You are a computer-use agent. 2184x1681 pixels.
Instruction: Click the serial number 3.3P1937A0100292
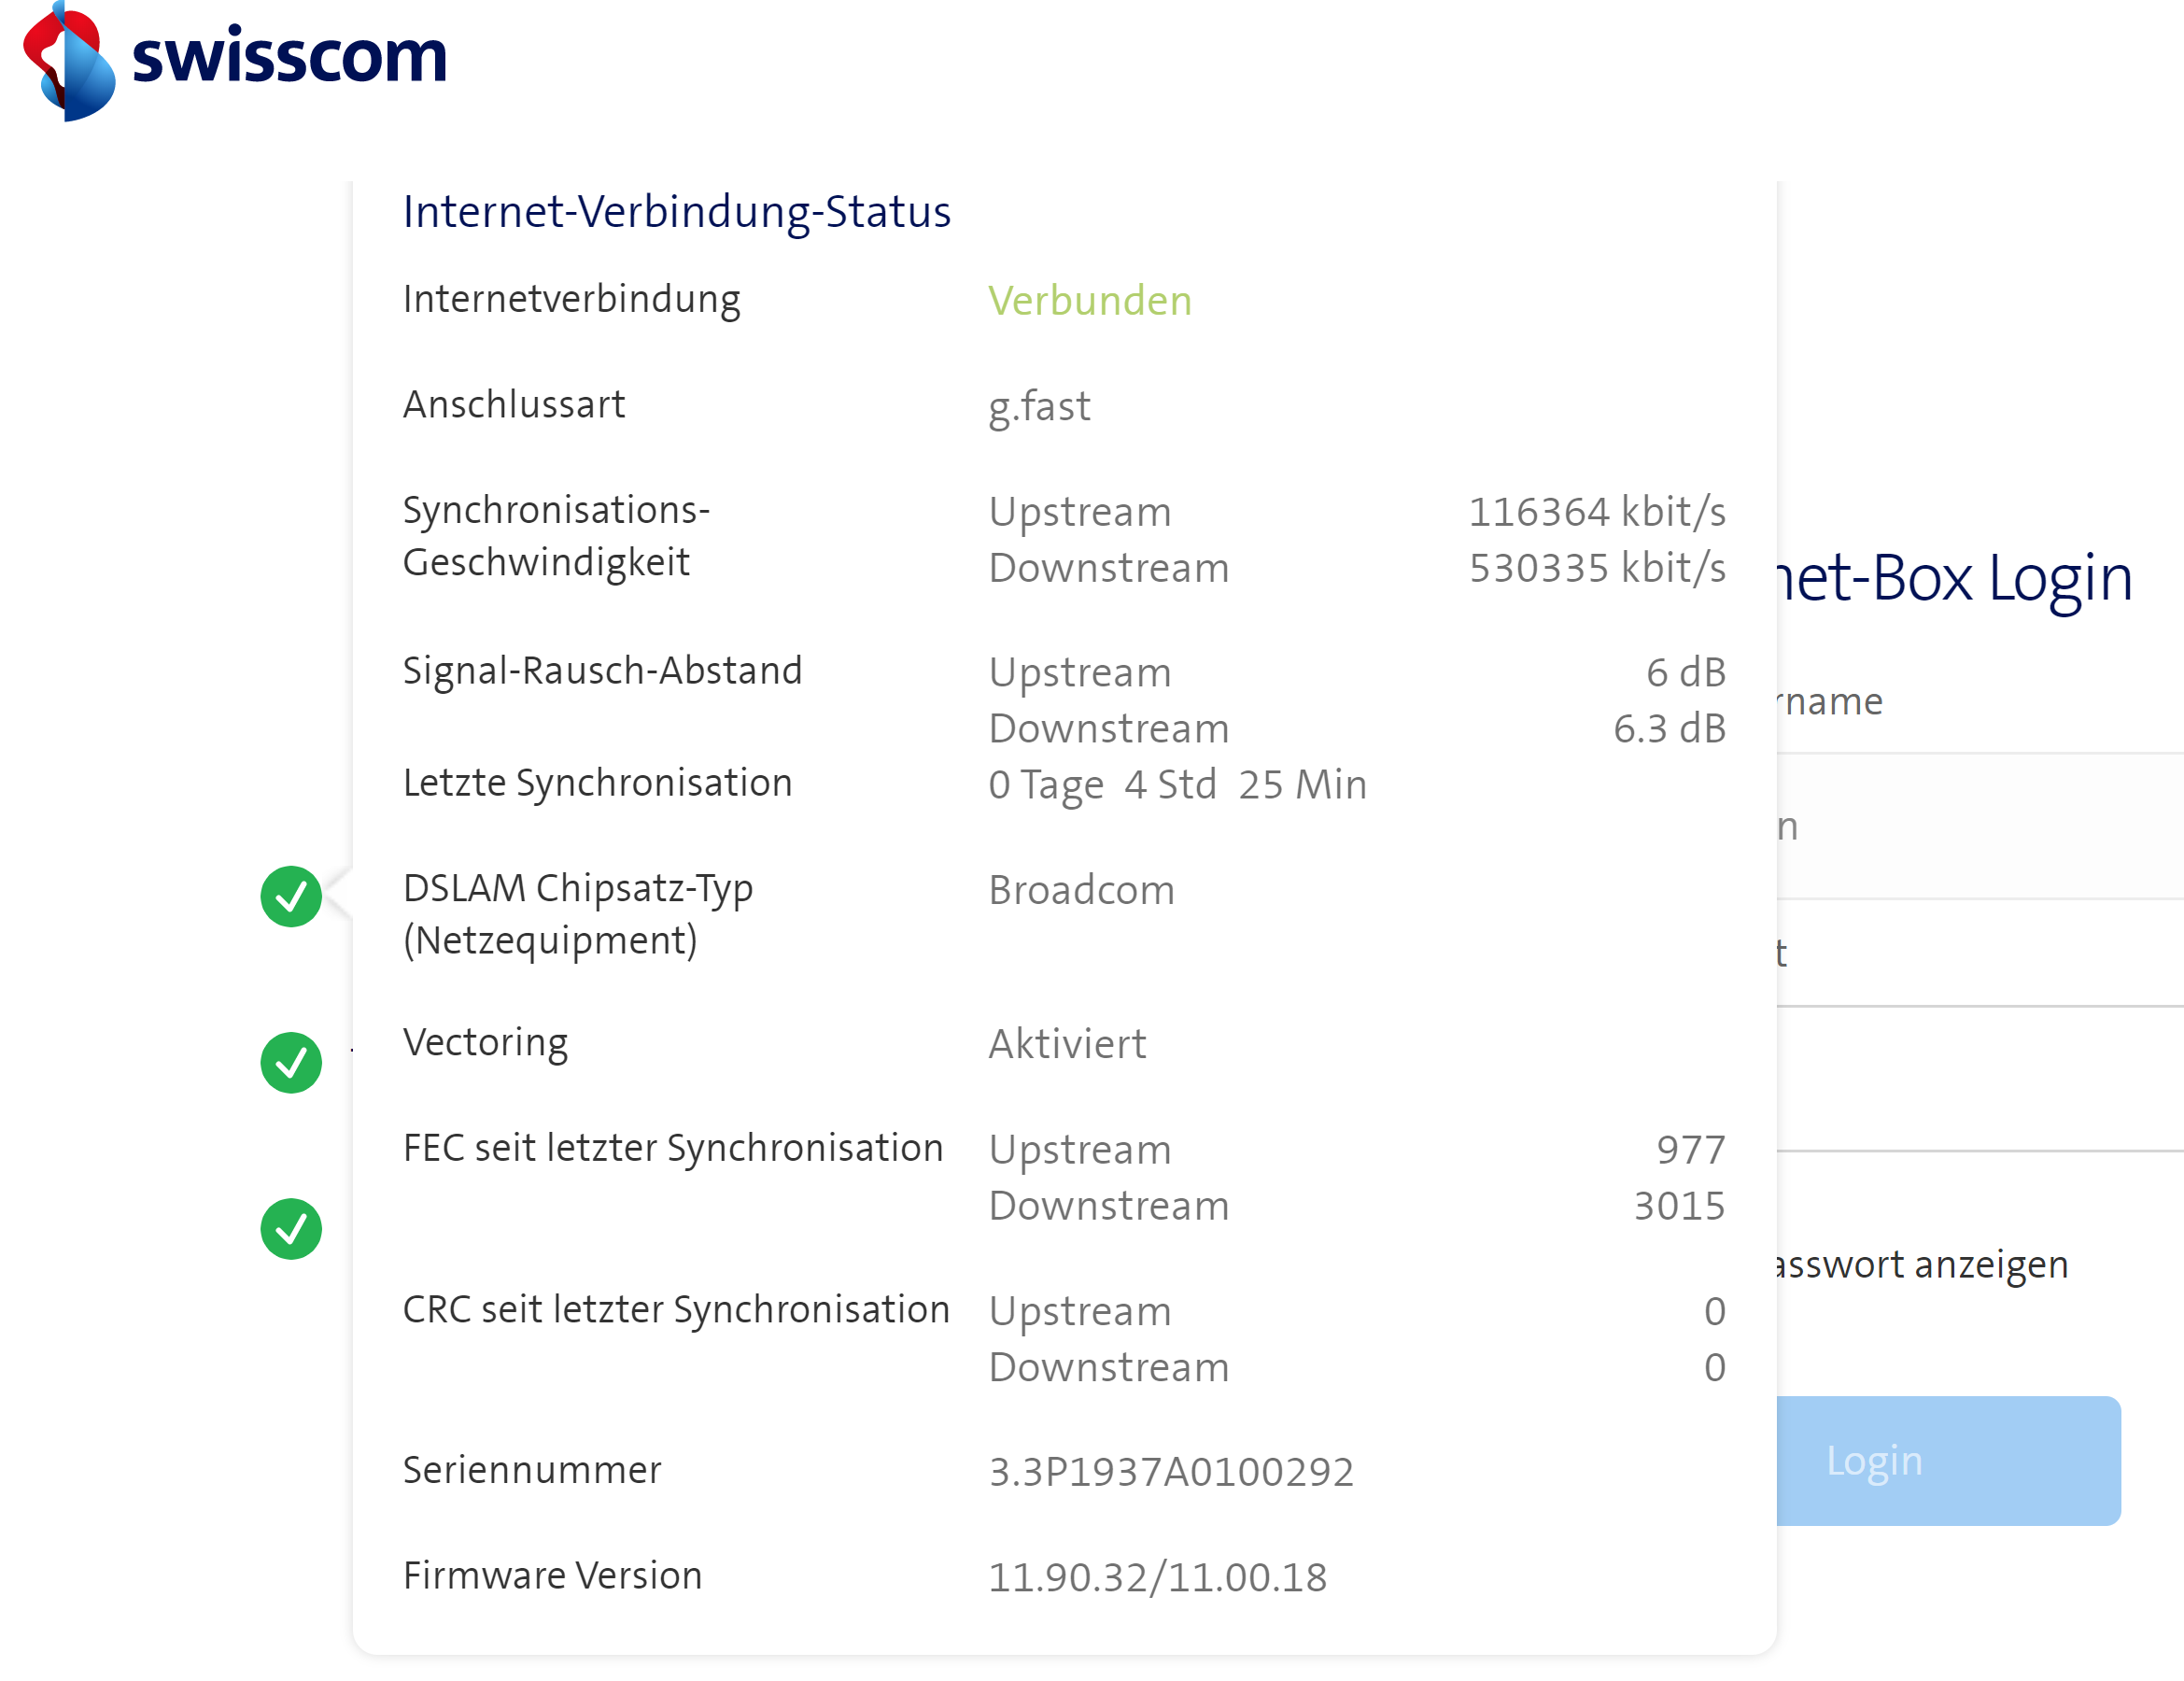[1171, 1472]
